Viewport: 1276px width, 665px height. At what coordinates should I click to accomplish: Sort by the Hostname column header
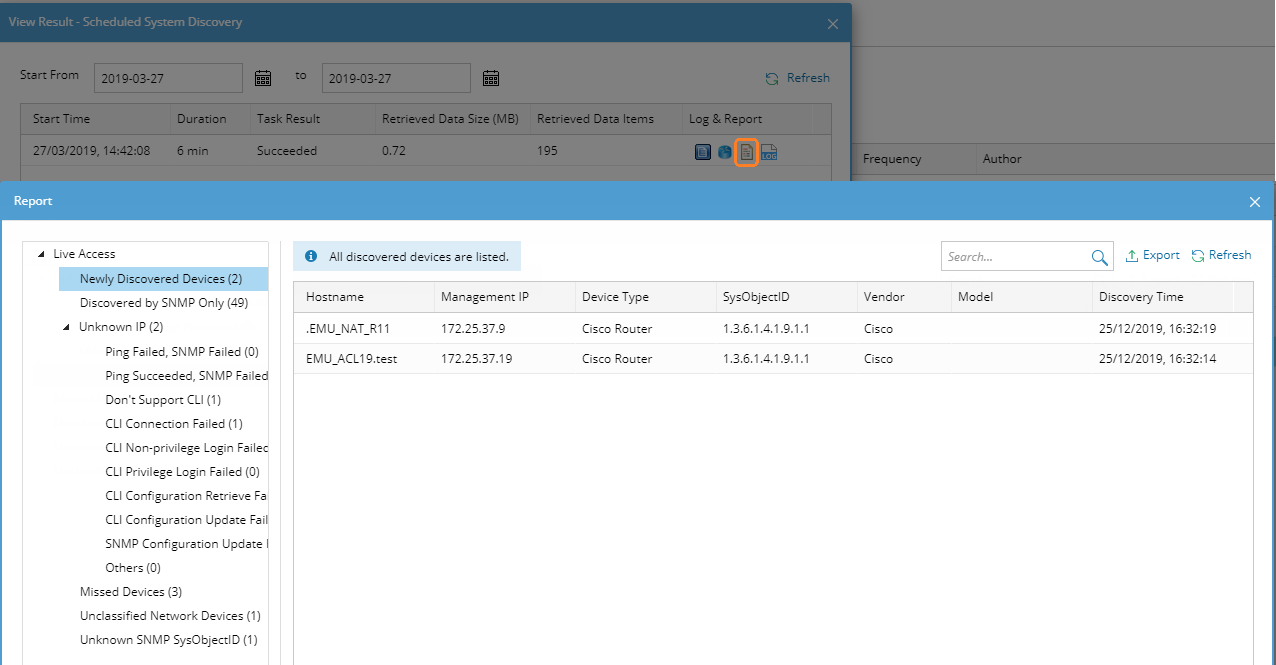coord(335,297)
